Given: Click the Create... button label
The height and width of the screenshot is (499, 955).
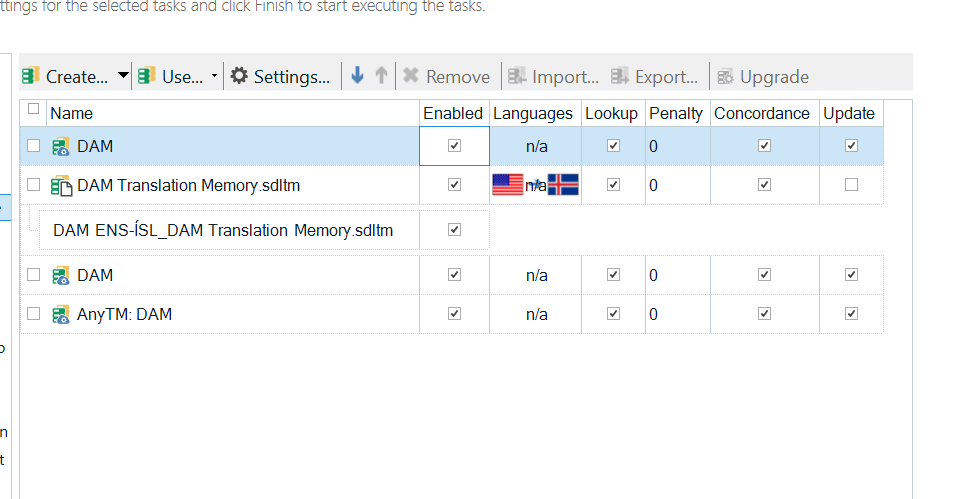Looking at the screenshot, I should pos(77,77).
